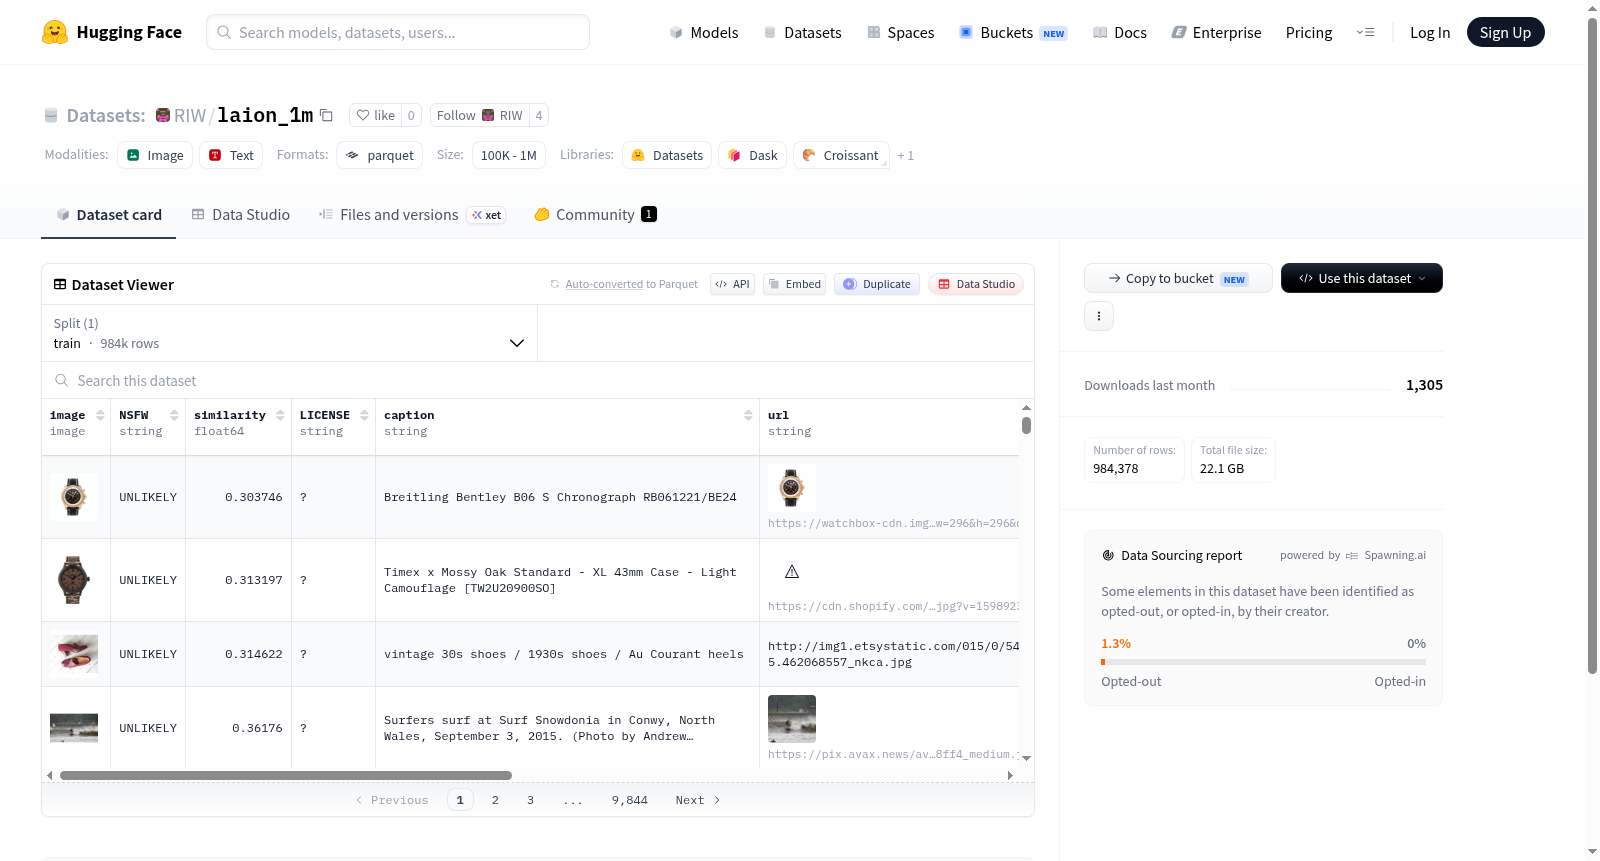
Task: Click the RIW organization avatar
Action: pos(163,115)
